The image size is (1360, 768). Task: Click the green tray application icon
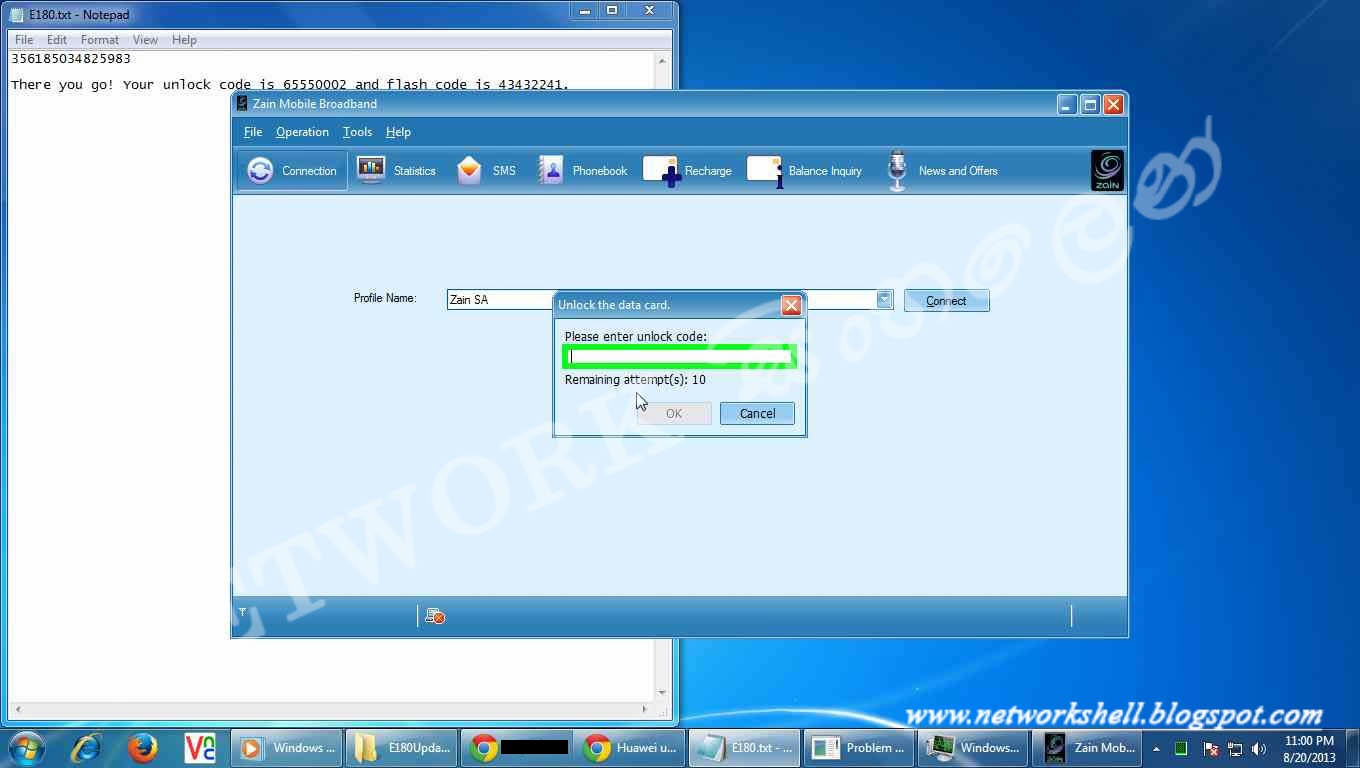(x=1181, y=748)
